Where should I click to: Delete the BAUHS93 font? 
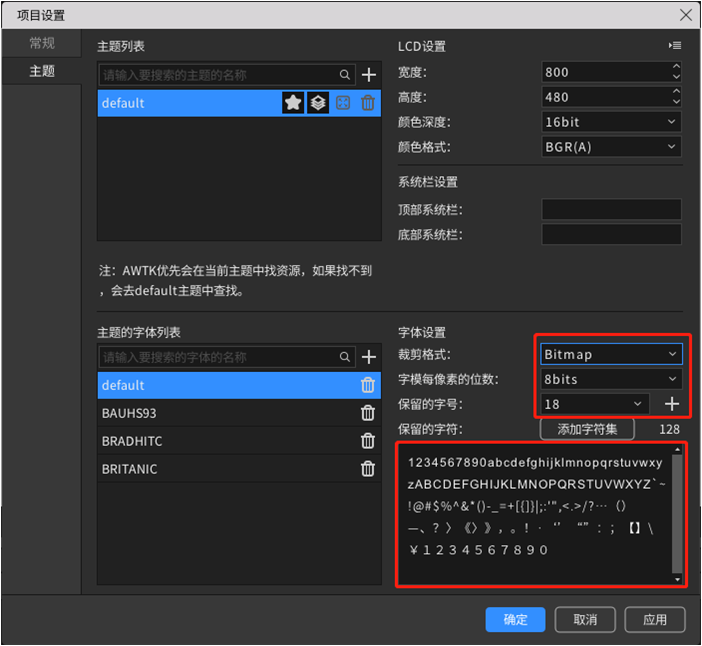coord(368,413)
